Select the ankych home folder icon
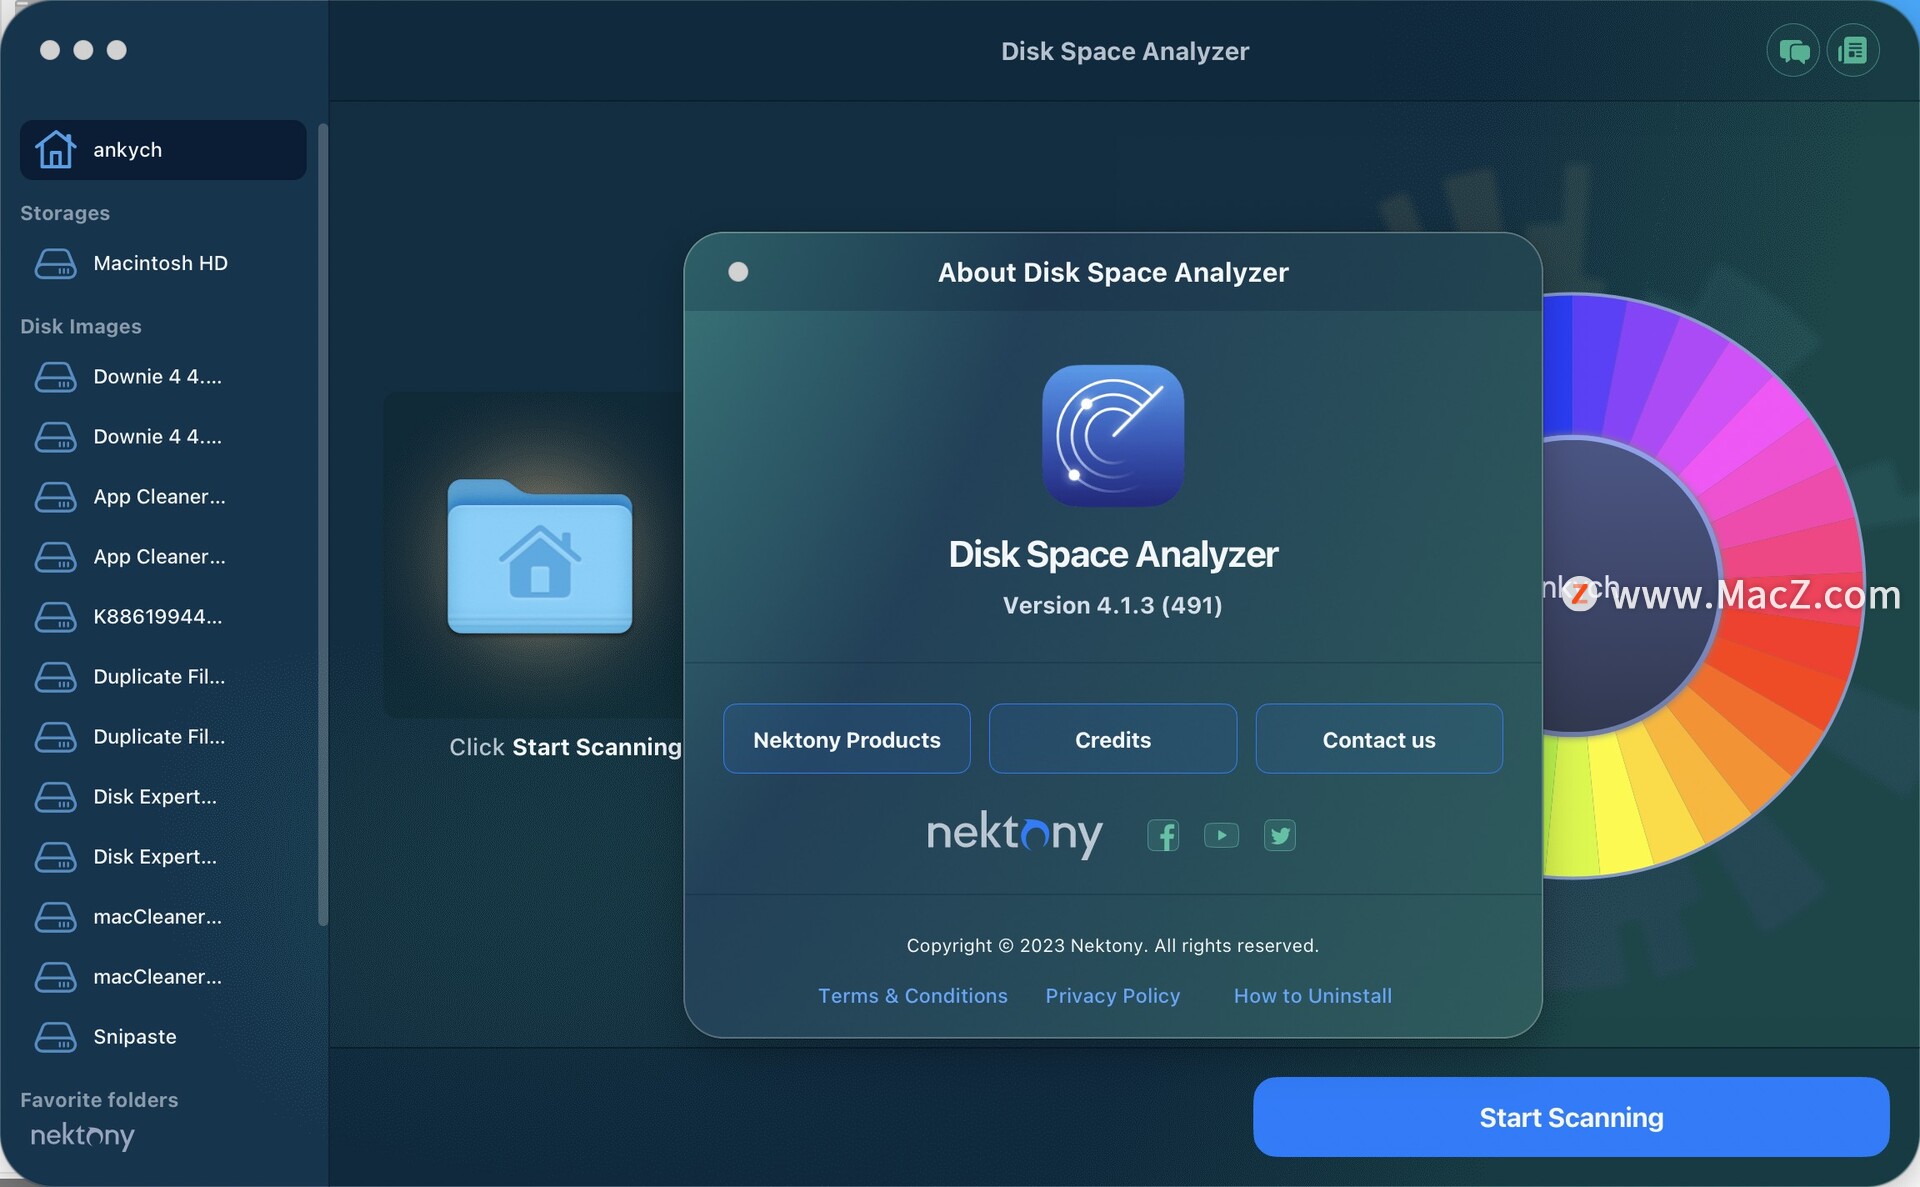The image size is (1920, 1187). (55, 150)
